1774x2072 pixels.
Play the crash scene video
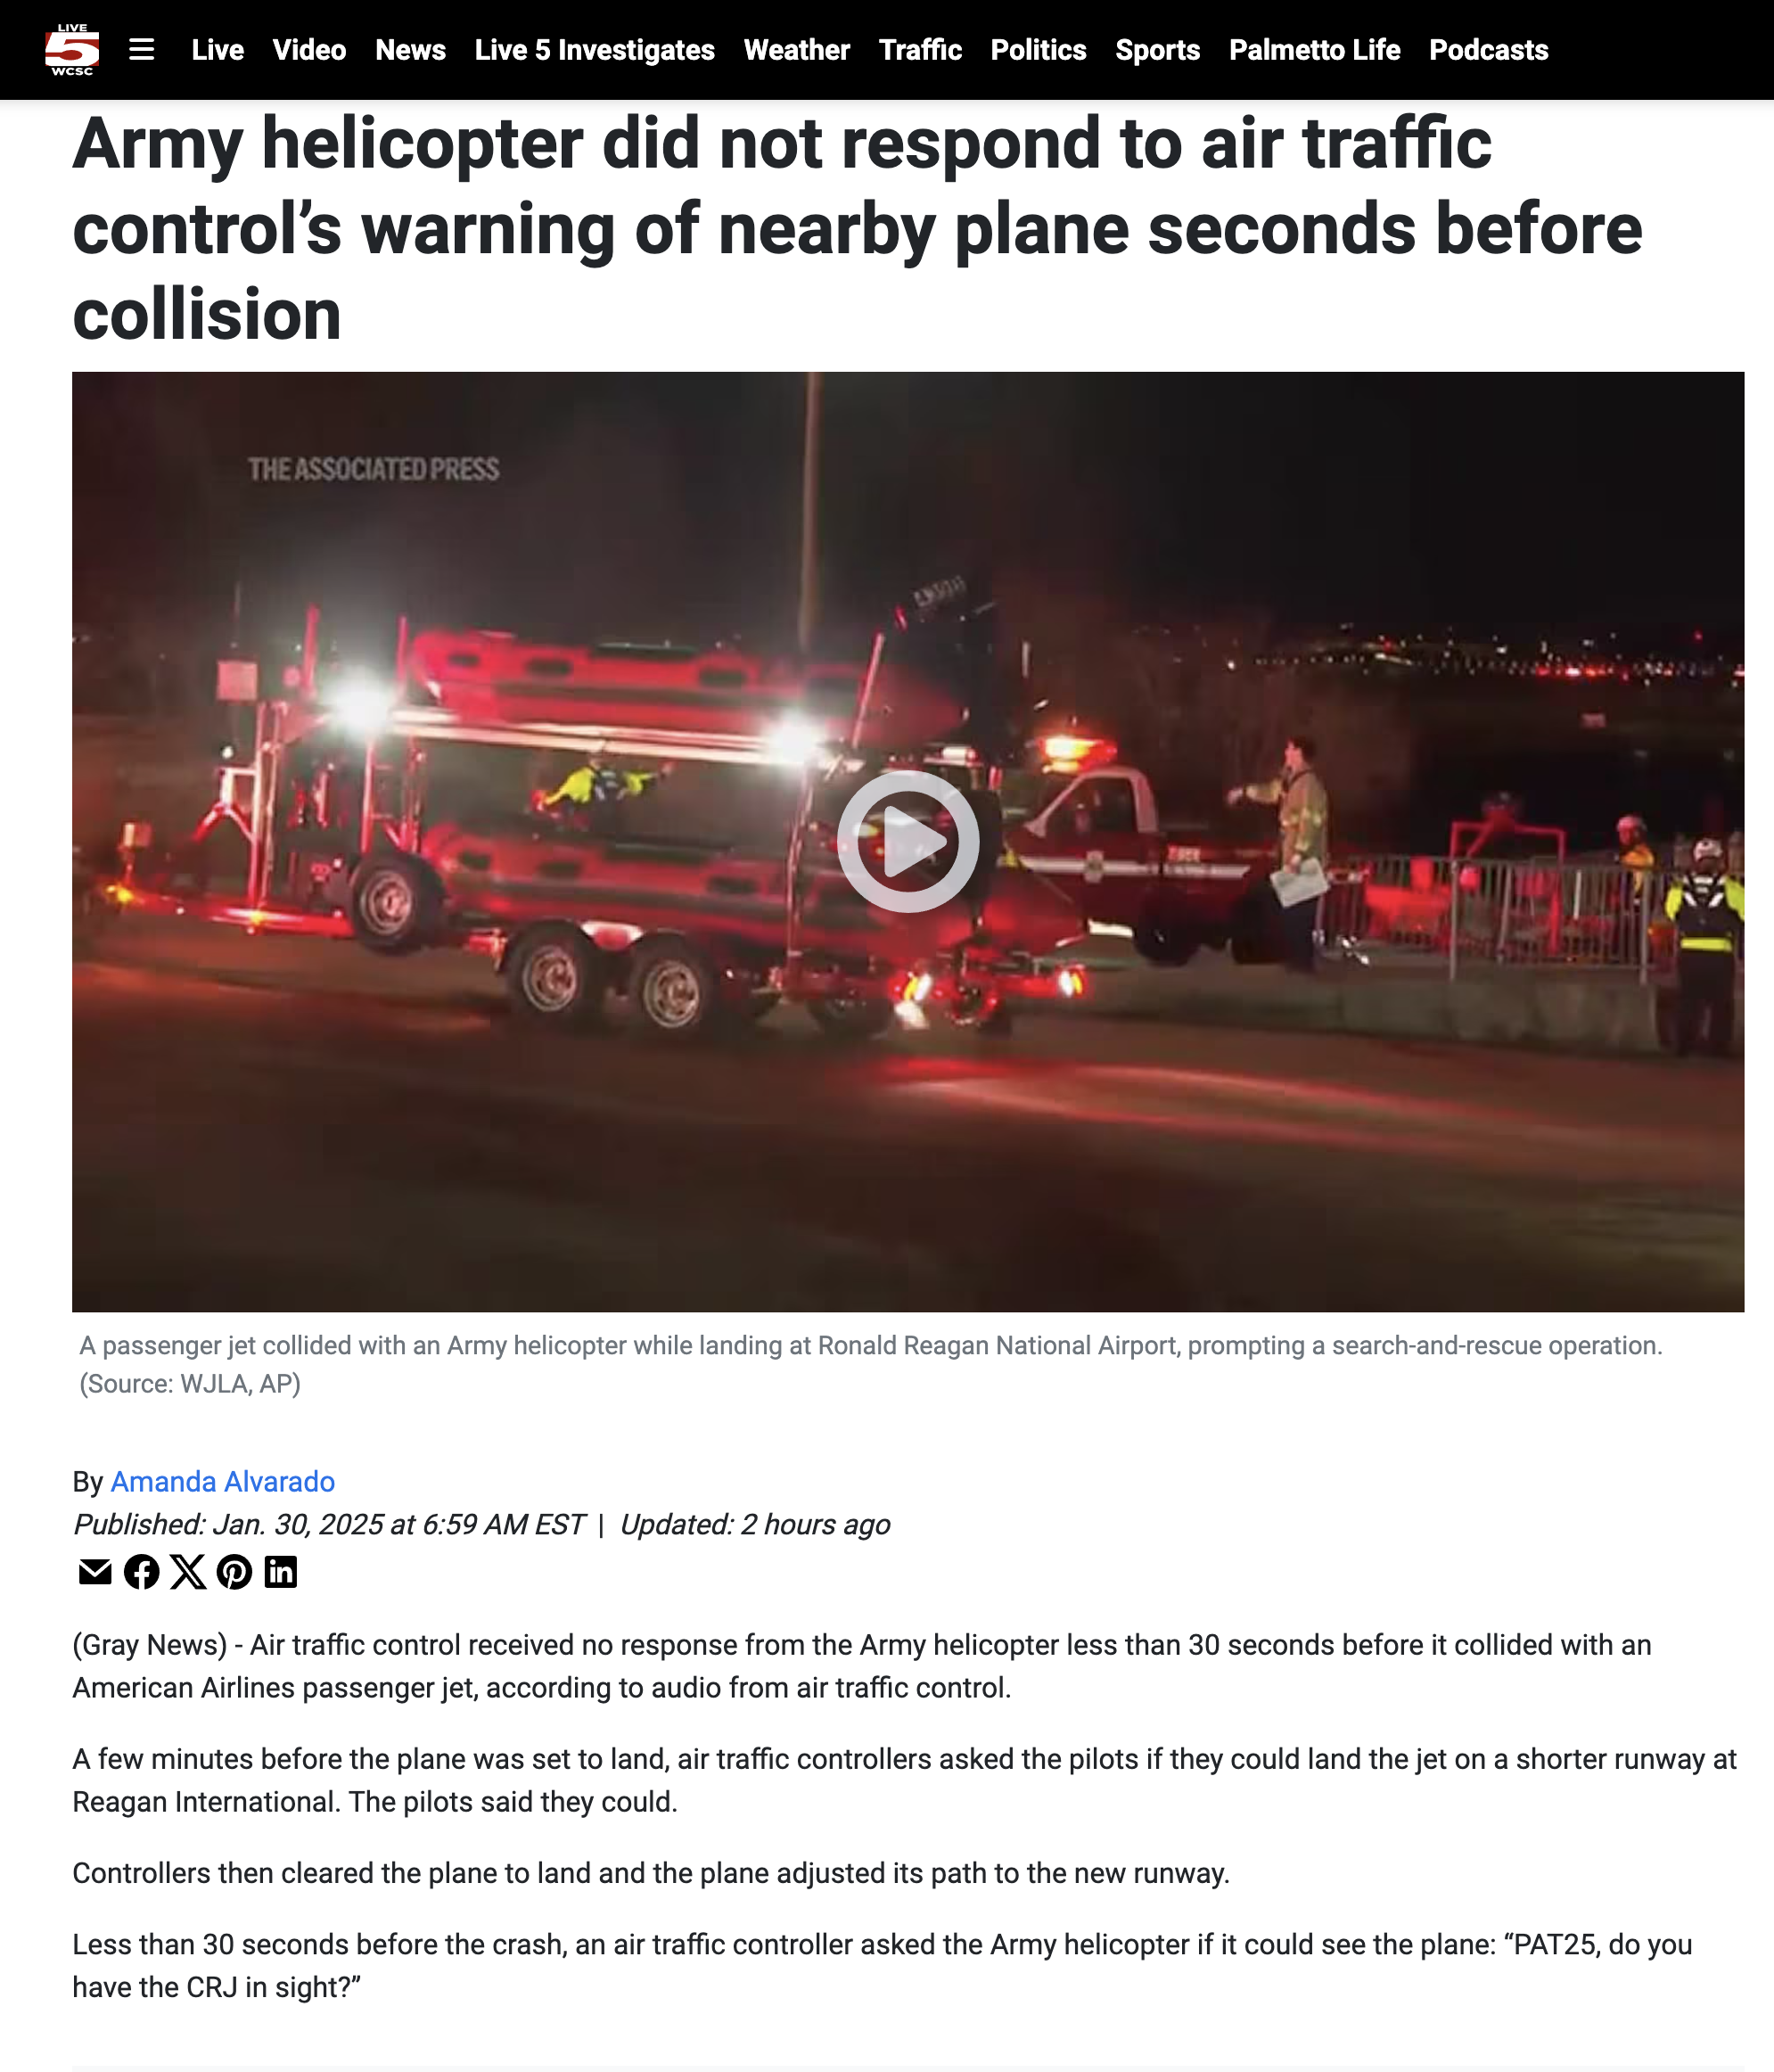coord(907,841)
